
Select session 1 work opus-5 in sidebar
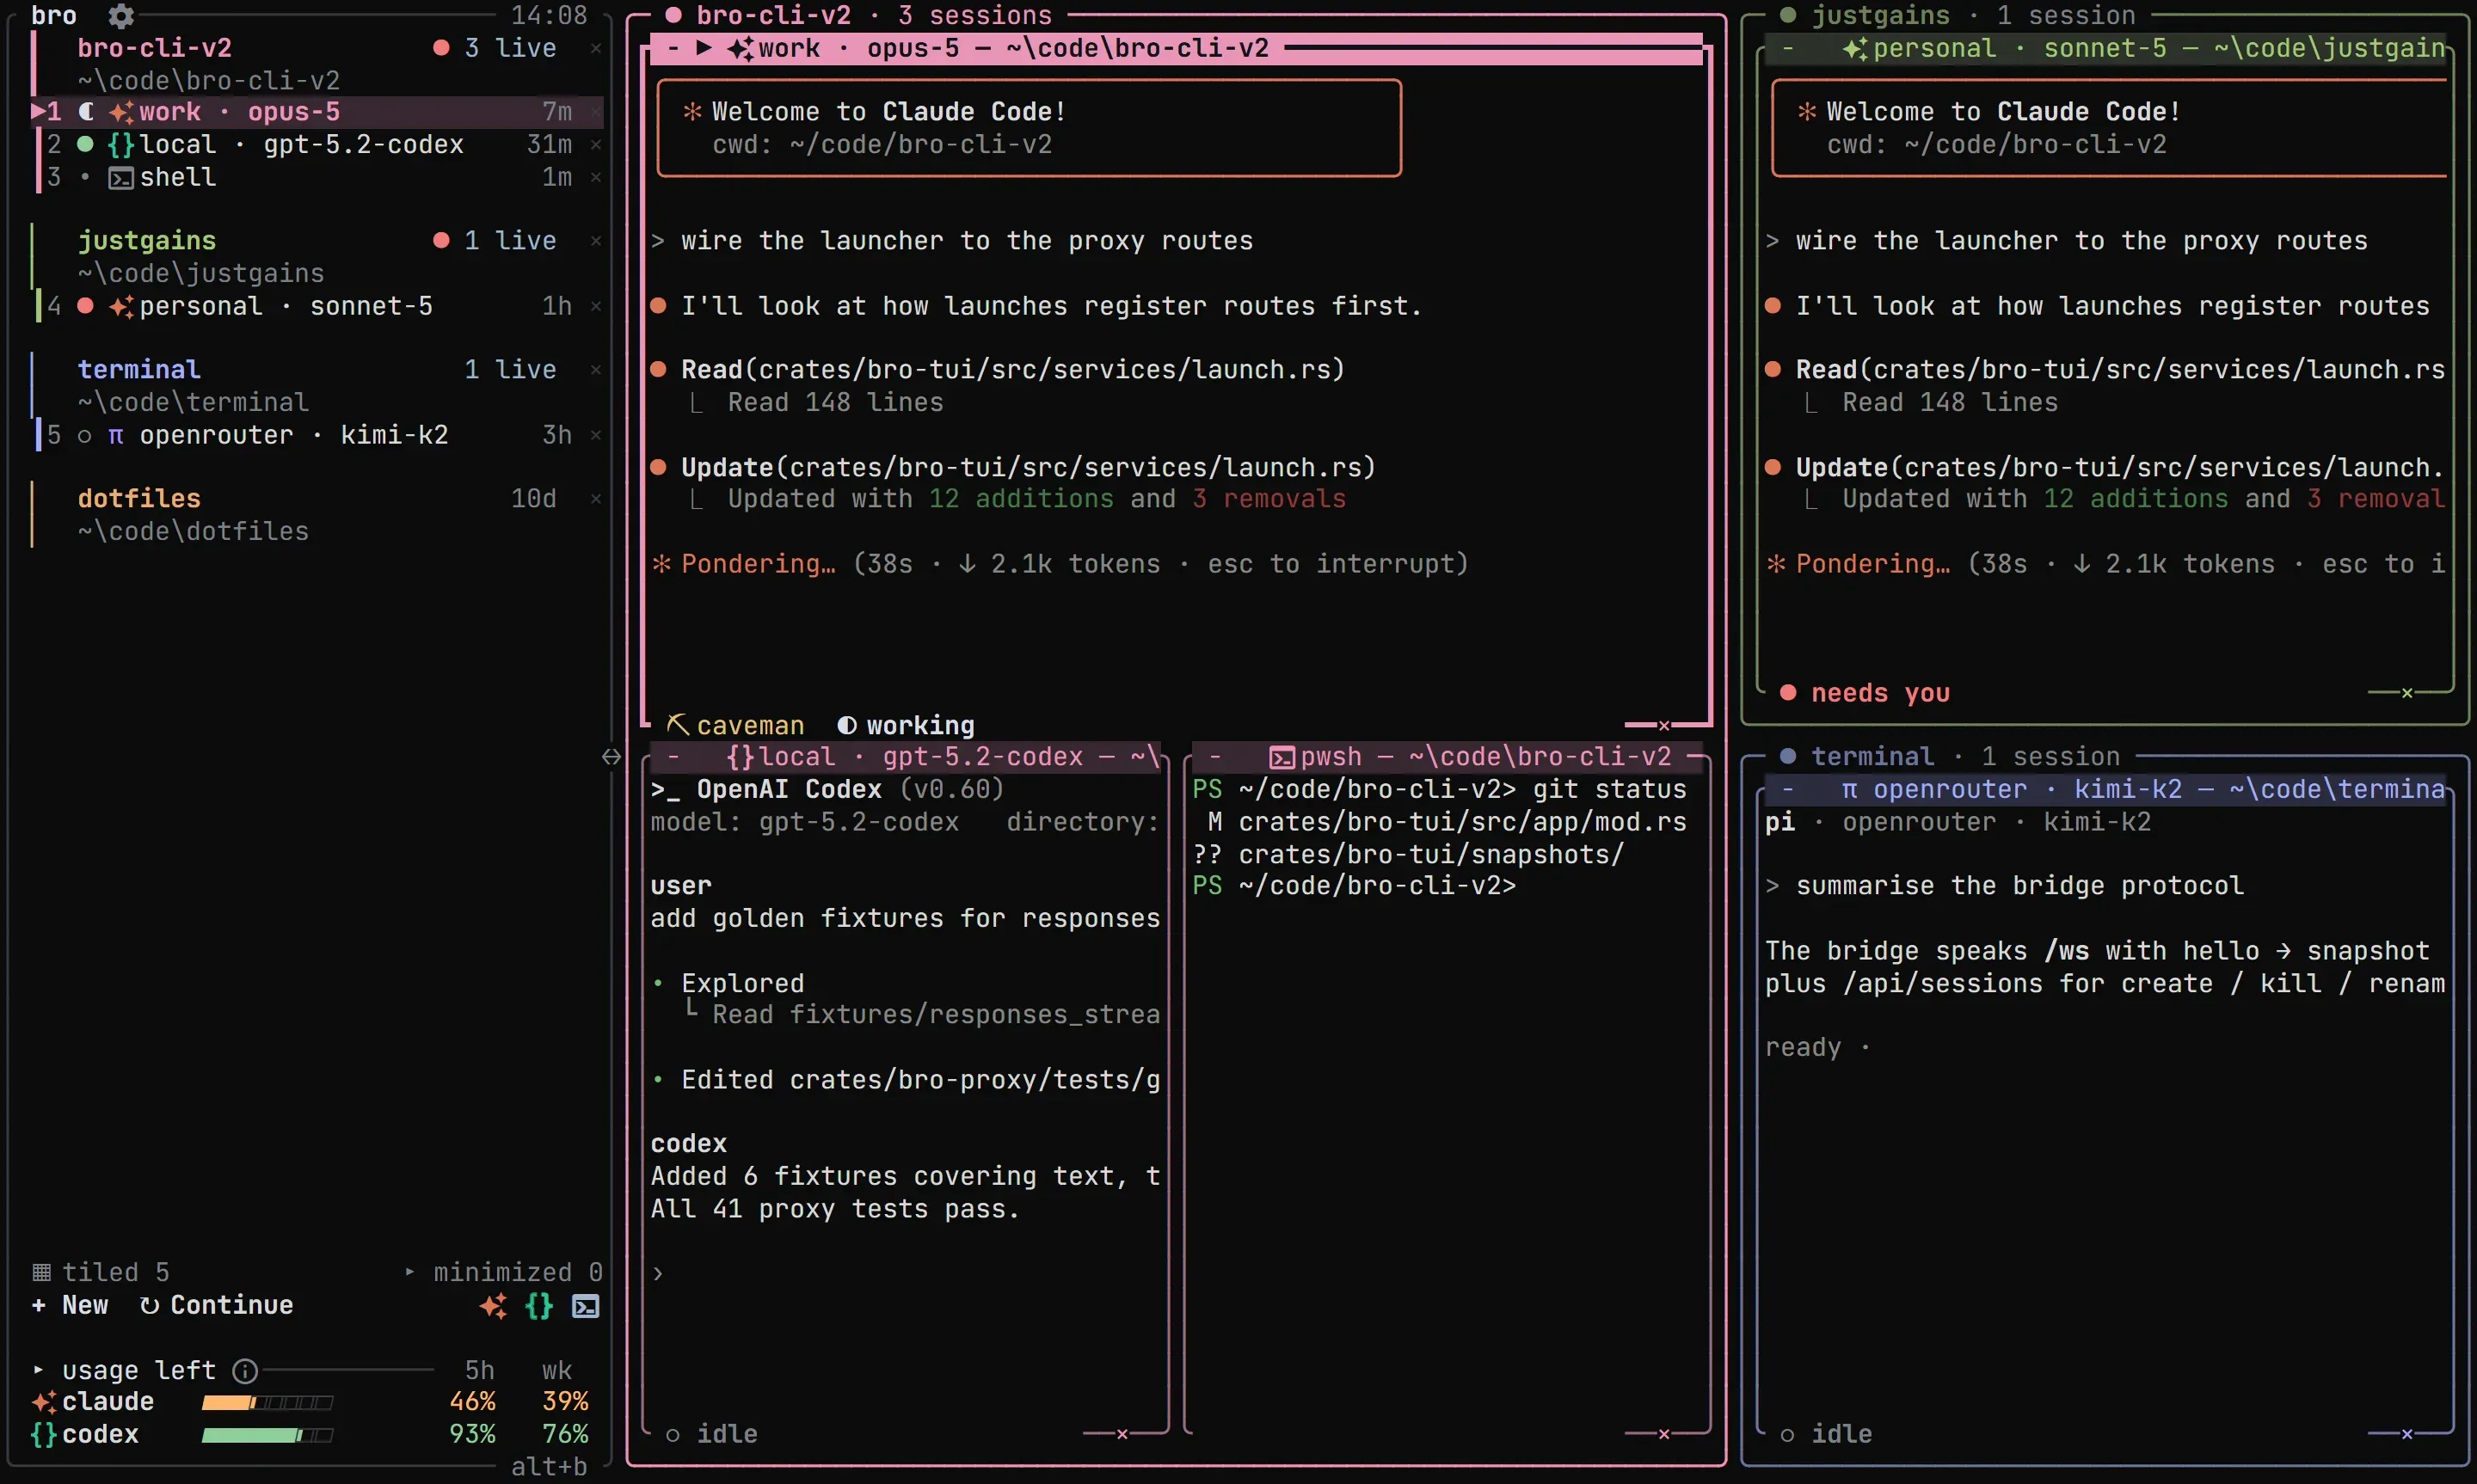pyautogui.click(x=316, y=112)
